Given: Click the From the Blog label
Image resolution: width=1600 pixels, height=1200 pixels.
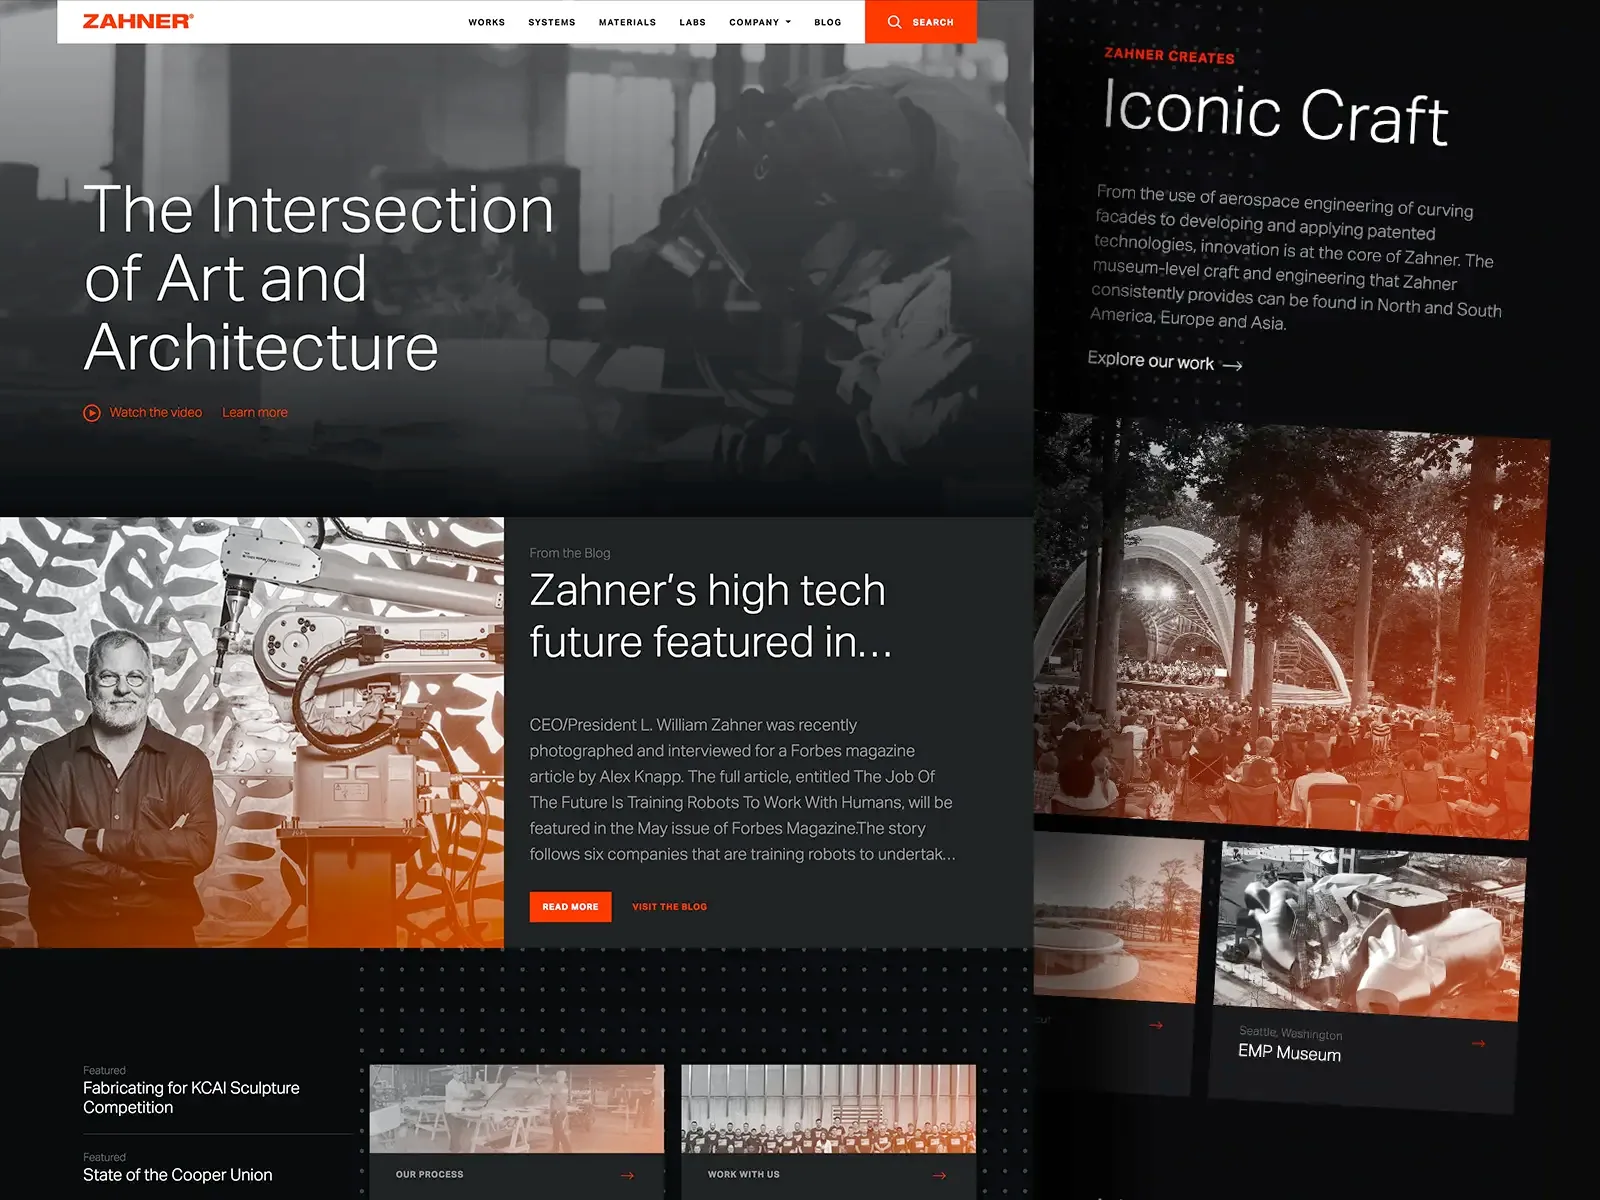Looking at the screenshot, I should (570, 553).
